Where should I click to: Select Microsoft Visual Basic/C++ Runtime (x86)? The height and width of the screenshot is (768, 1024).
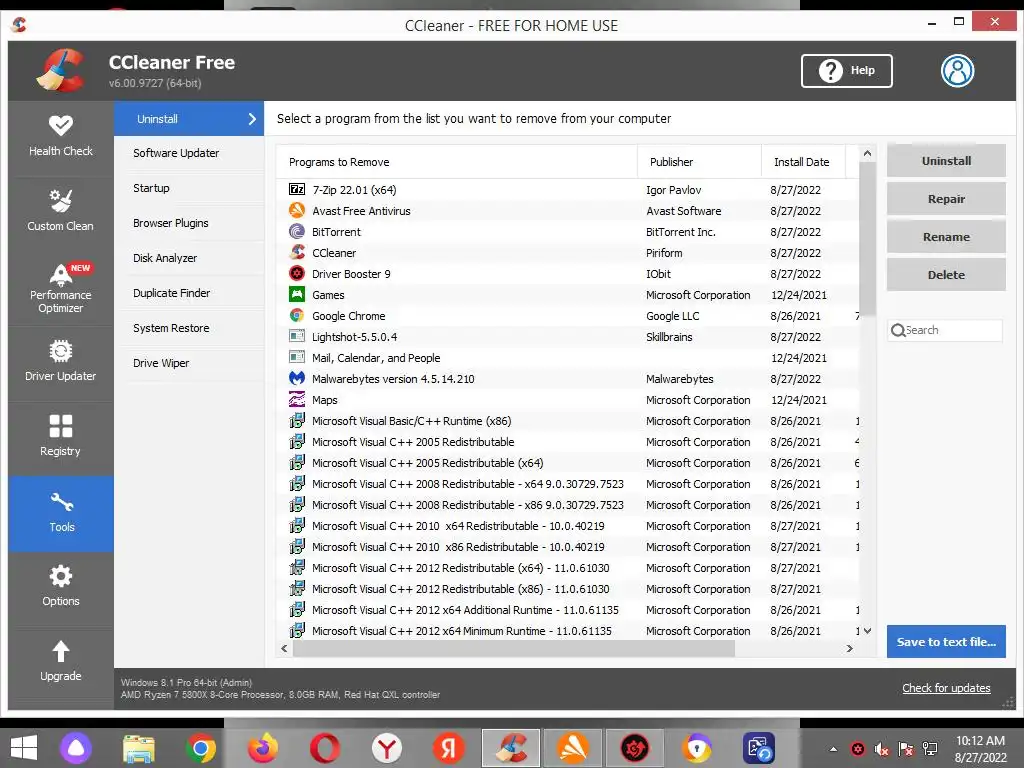tap(567, 421)
